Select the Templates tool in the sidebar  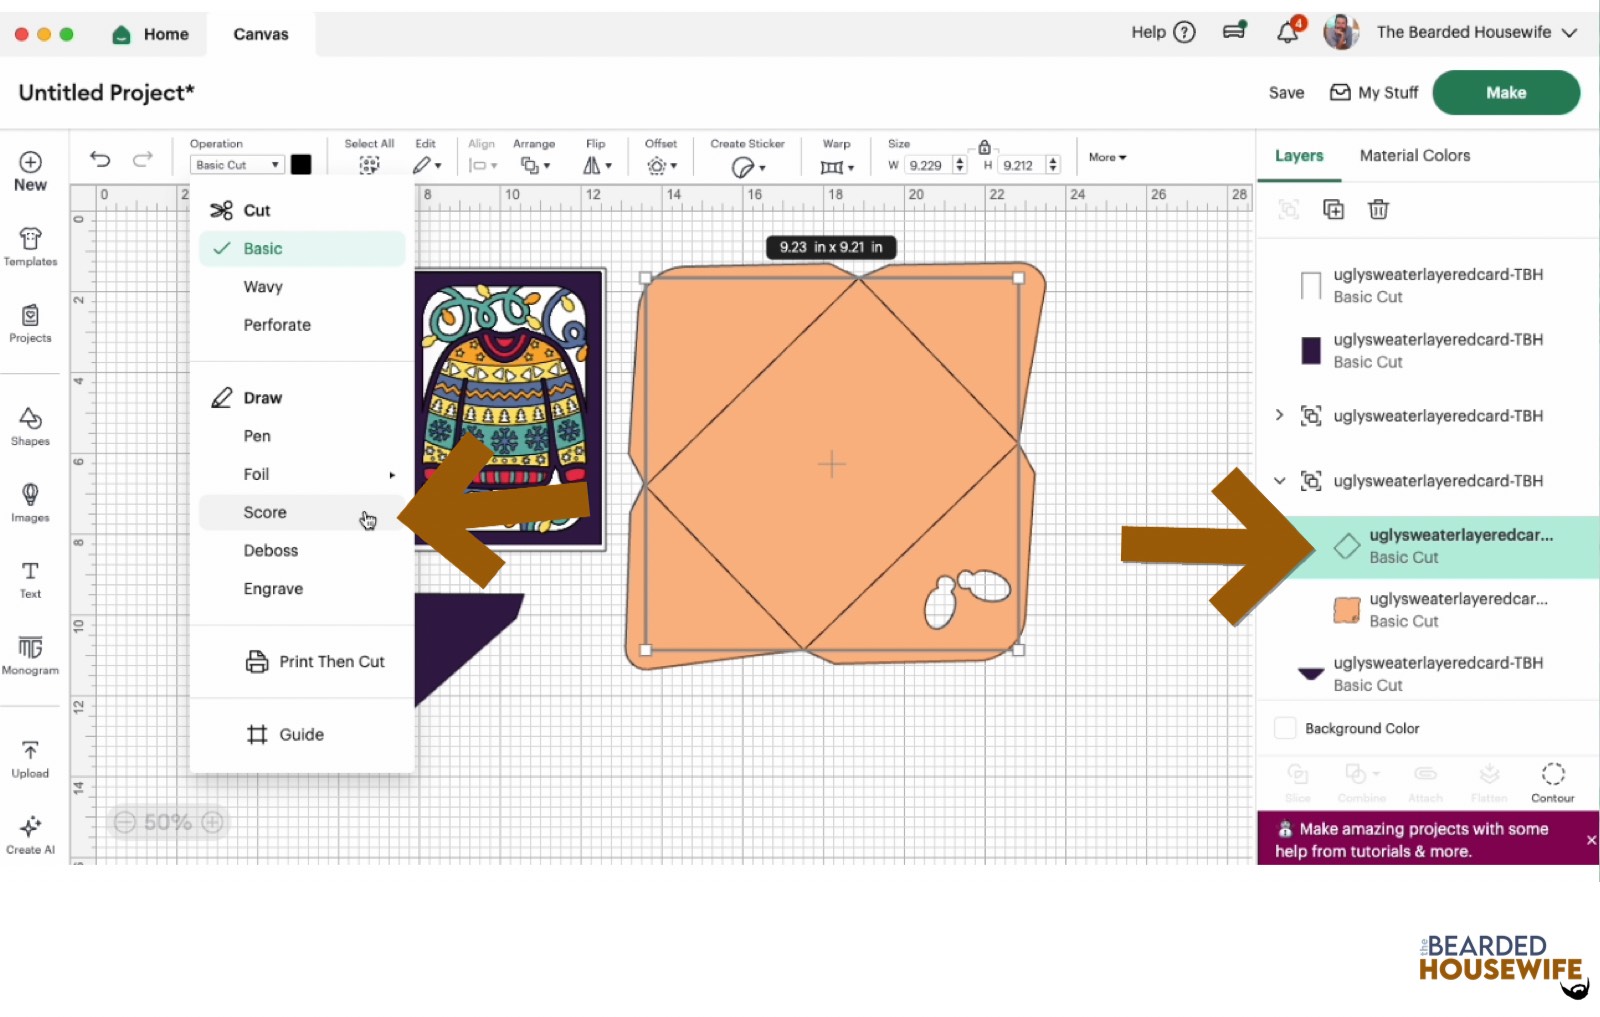pyautogui.click(x=30, y=246)
